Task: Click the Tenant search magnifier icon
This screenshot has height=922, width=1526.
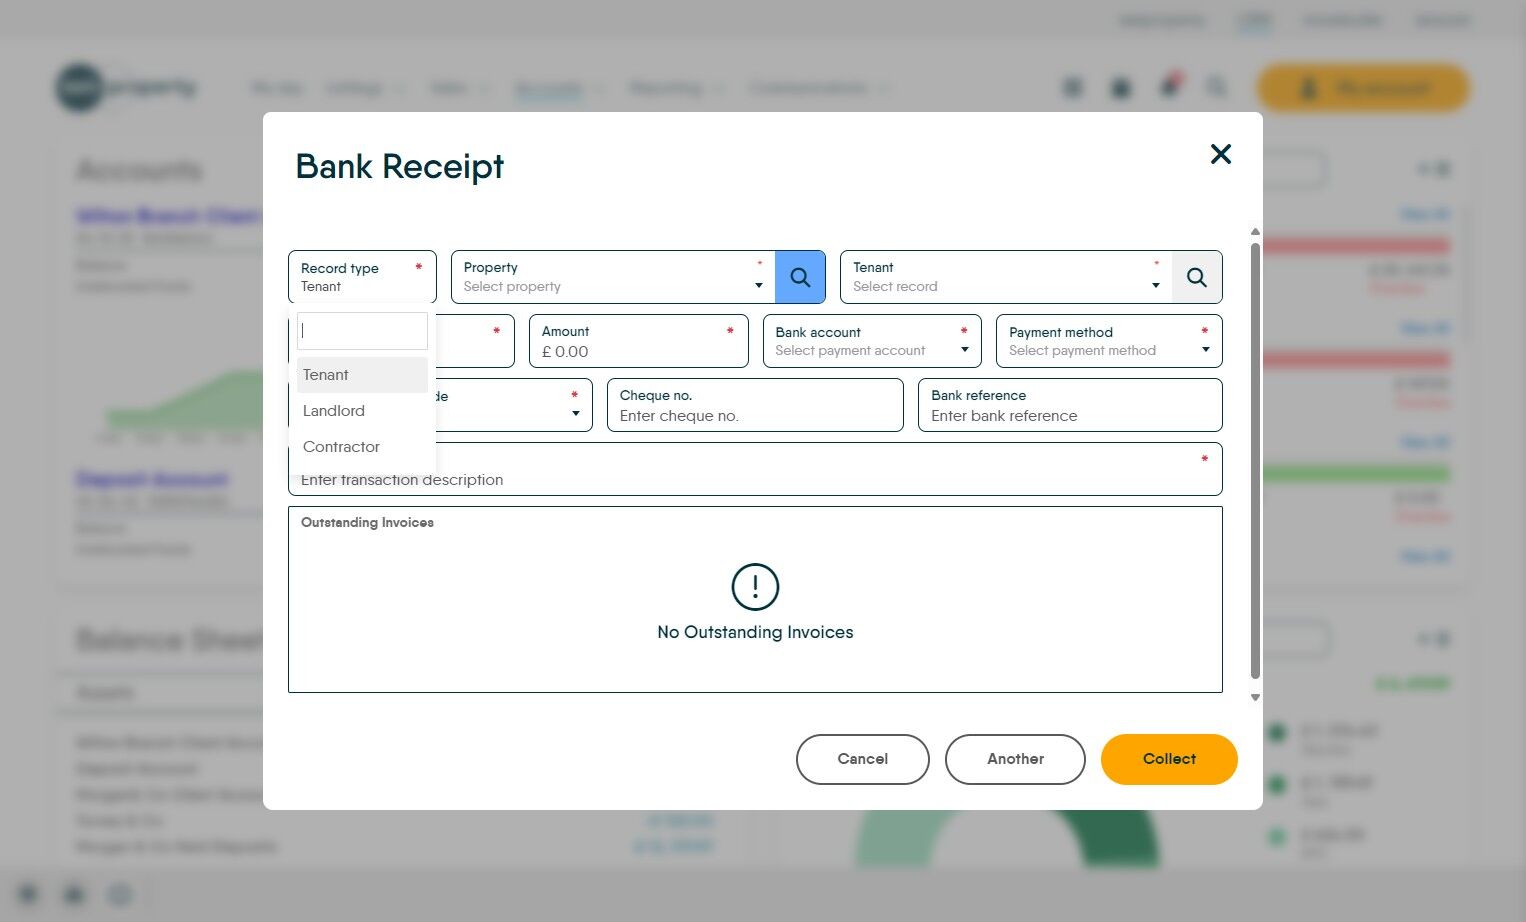Action: (x=1197, y=277)
